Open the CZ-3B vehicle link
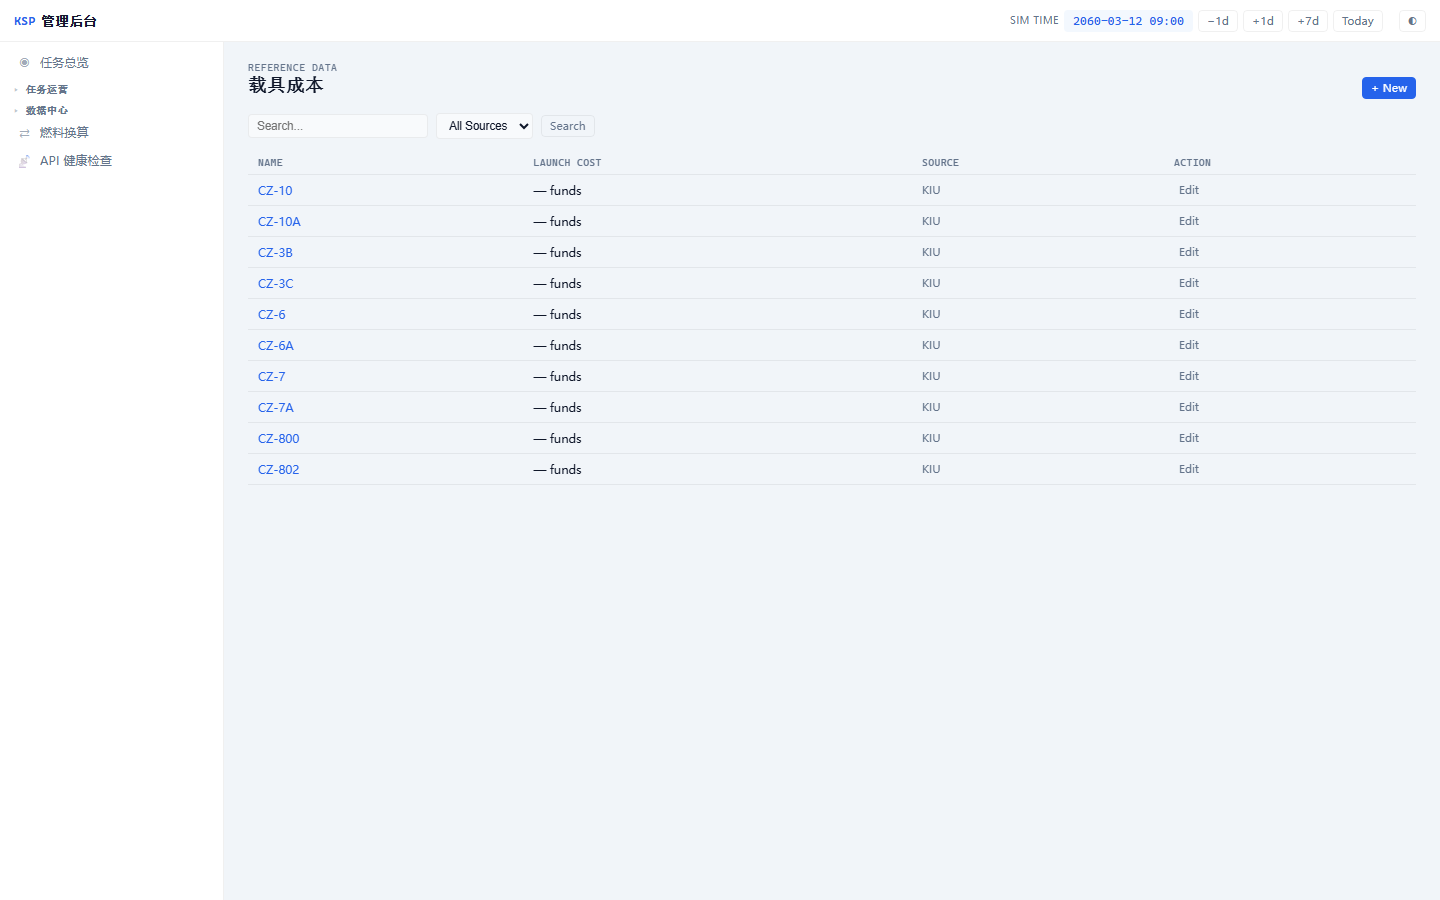The width and height of the screenshot is (1440, 900). [275, 253]
